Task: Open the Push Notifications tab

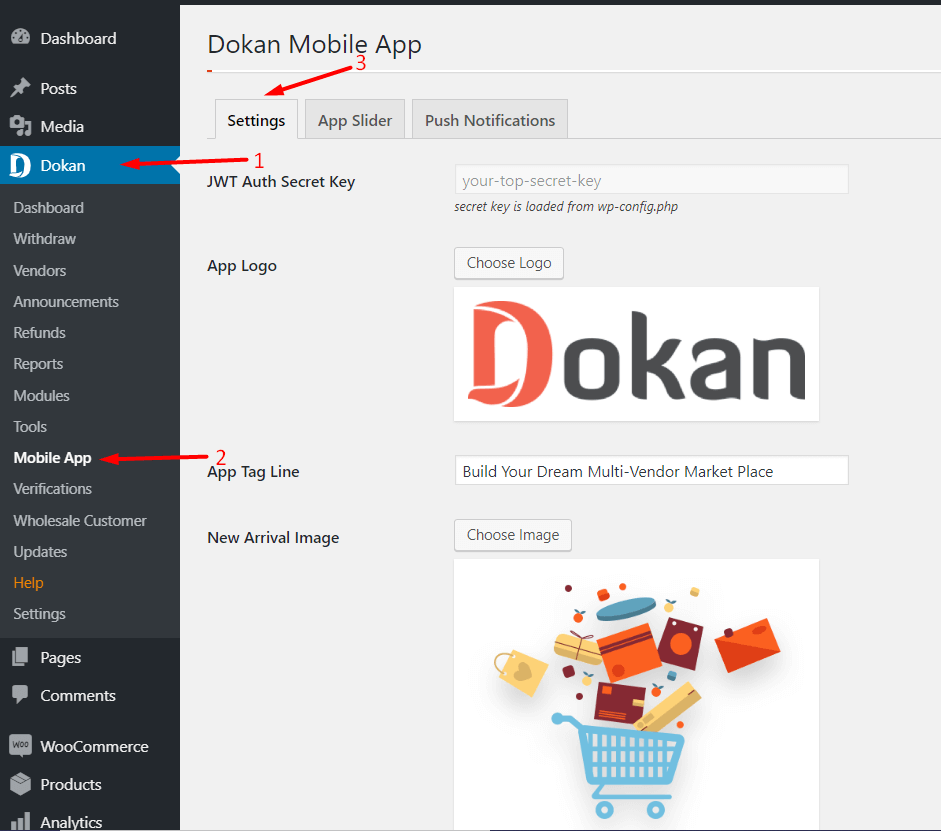Action: pyautogui.click(x=489, y=119)
